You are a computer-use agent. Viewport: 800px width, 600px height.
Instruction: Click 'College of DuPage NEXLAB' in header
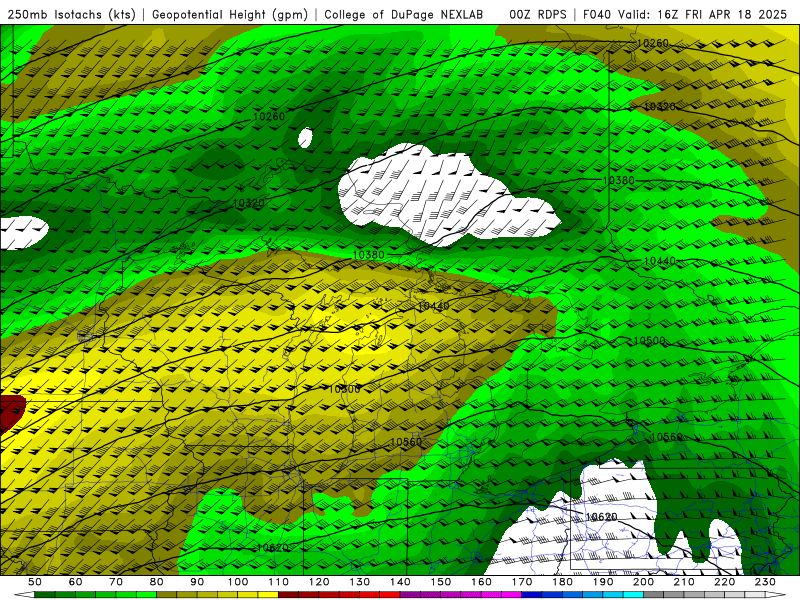[x=403, y=14]
